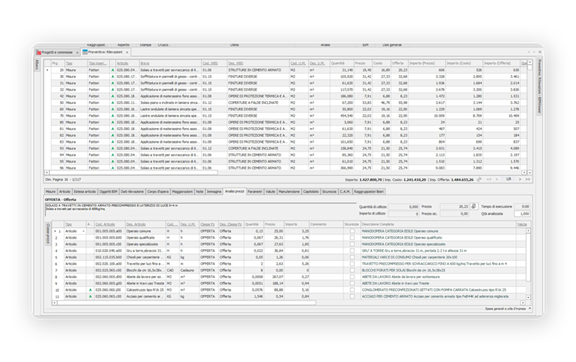Switch to Progetti e commesse document tab

(57, 53)
